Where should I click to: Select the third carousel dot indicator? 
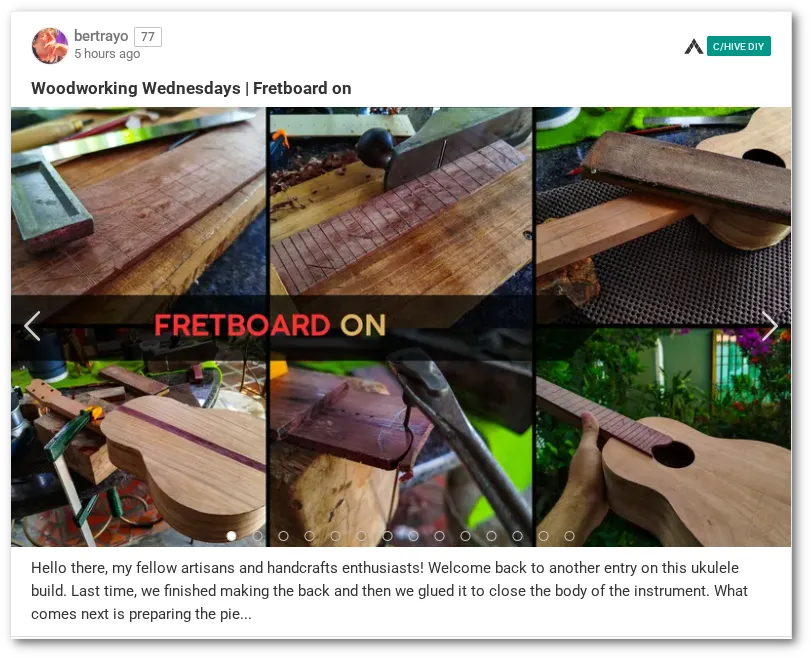[x=283, y=536]
